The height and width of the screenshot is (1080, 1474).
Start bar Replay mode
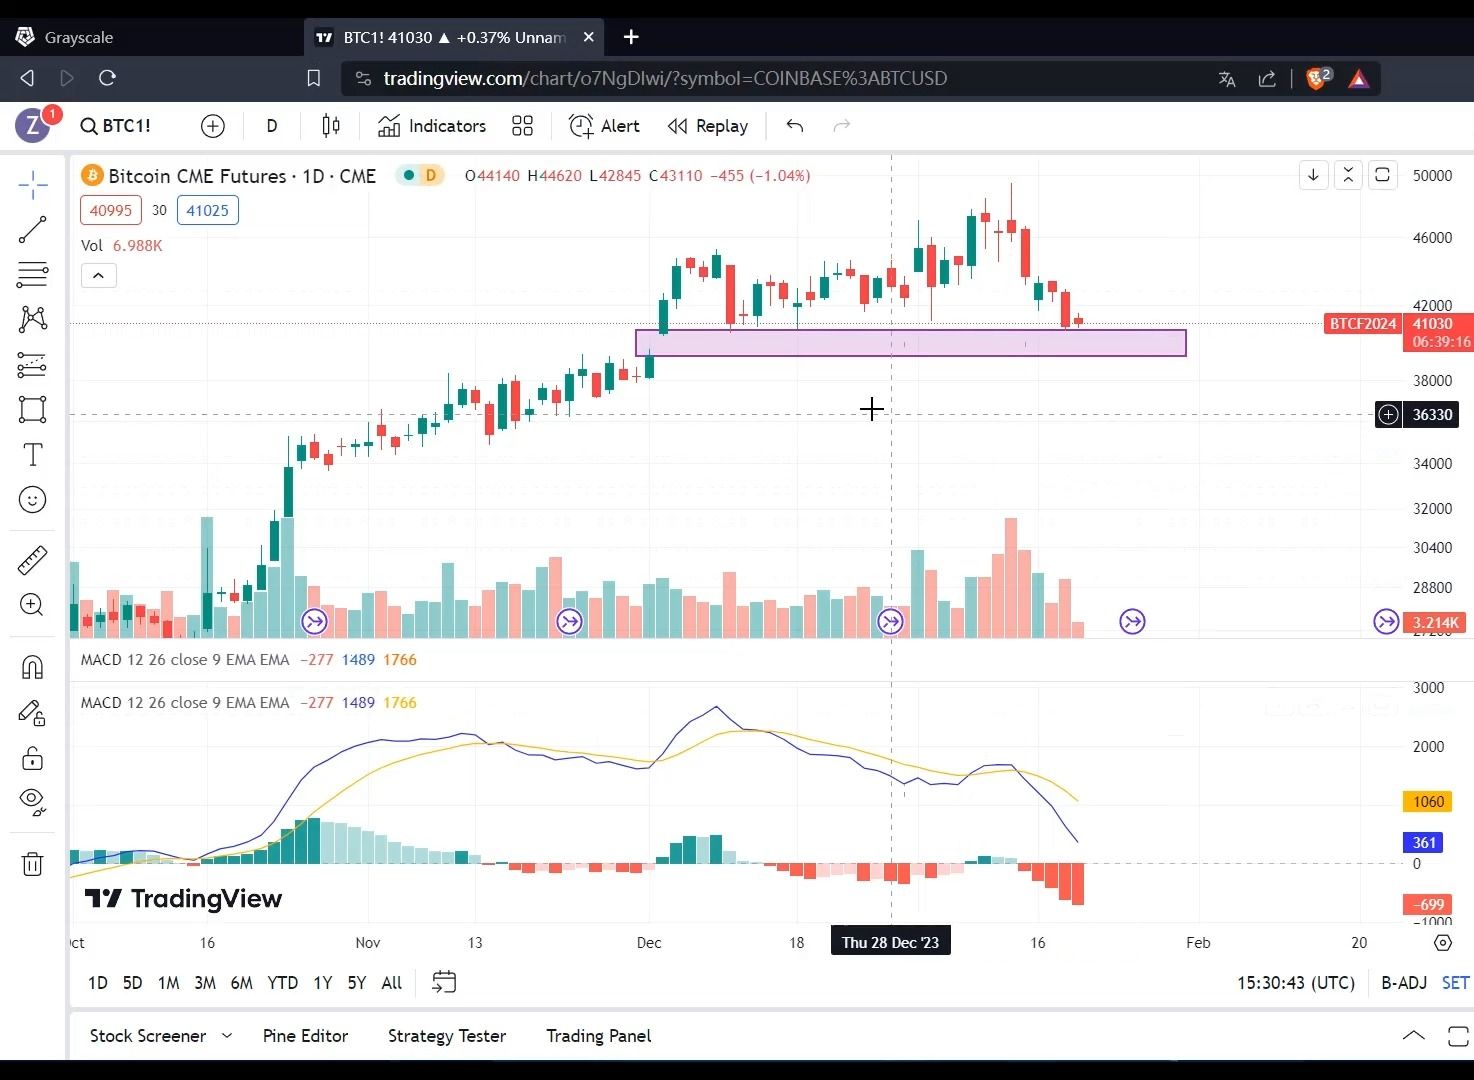tap(708, 126)
